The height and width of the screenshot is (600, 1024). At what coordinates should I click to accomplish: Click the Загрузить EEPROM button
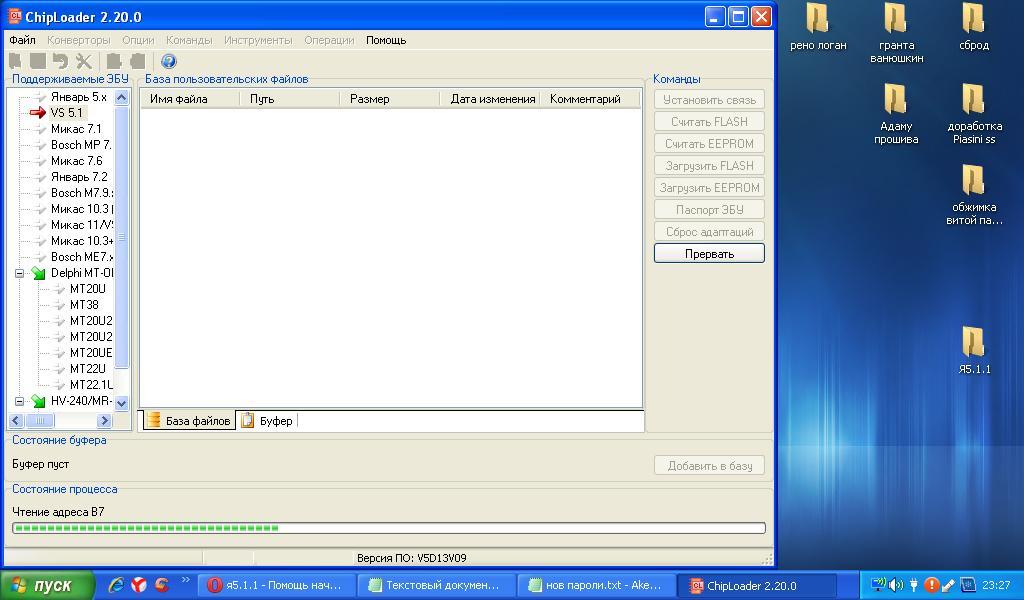[x=709, y=187]
